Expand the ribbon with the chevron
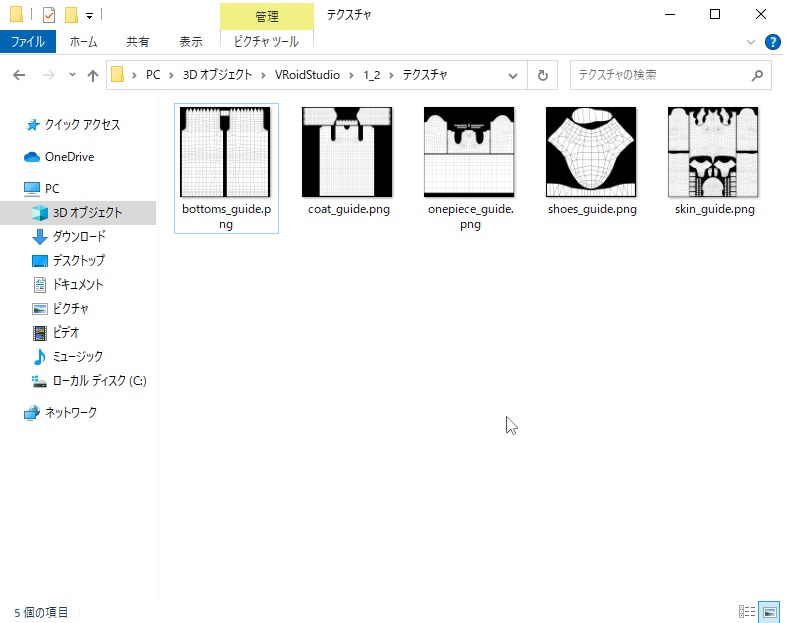This screenshot has width=785, height=623. [750, 42]
